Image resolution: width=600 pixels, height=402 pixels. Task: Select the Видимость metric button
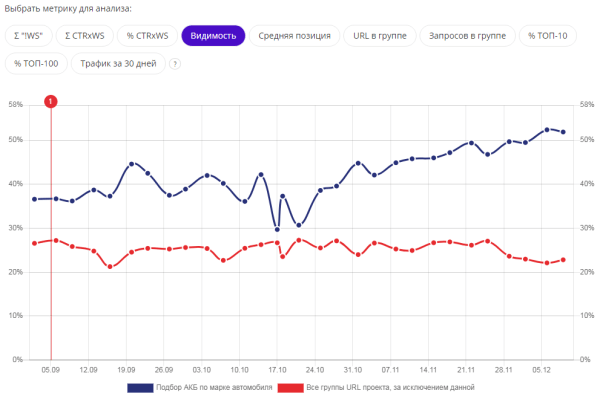point(212,36)
